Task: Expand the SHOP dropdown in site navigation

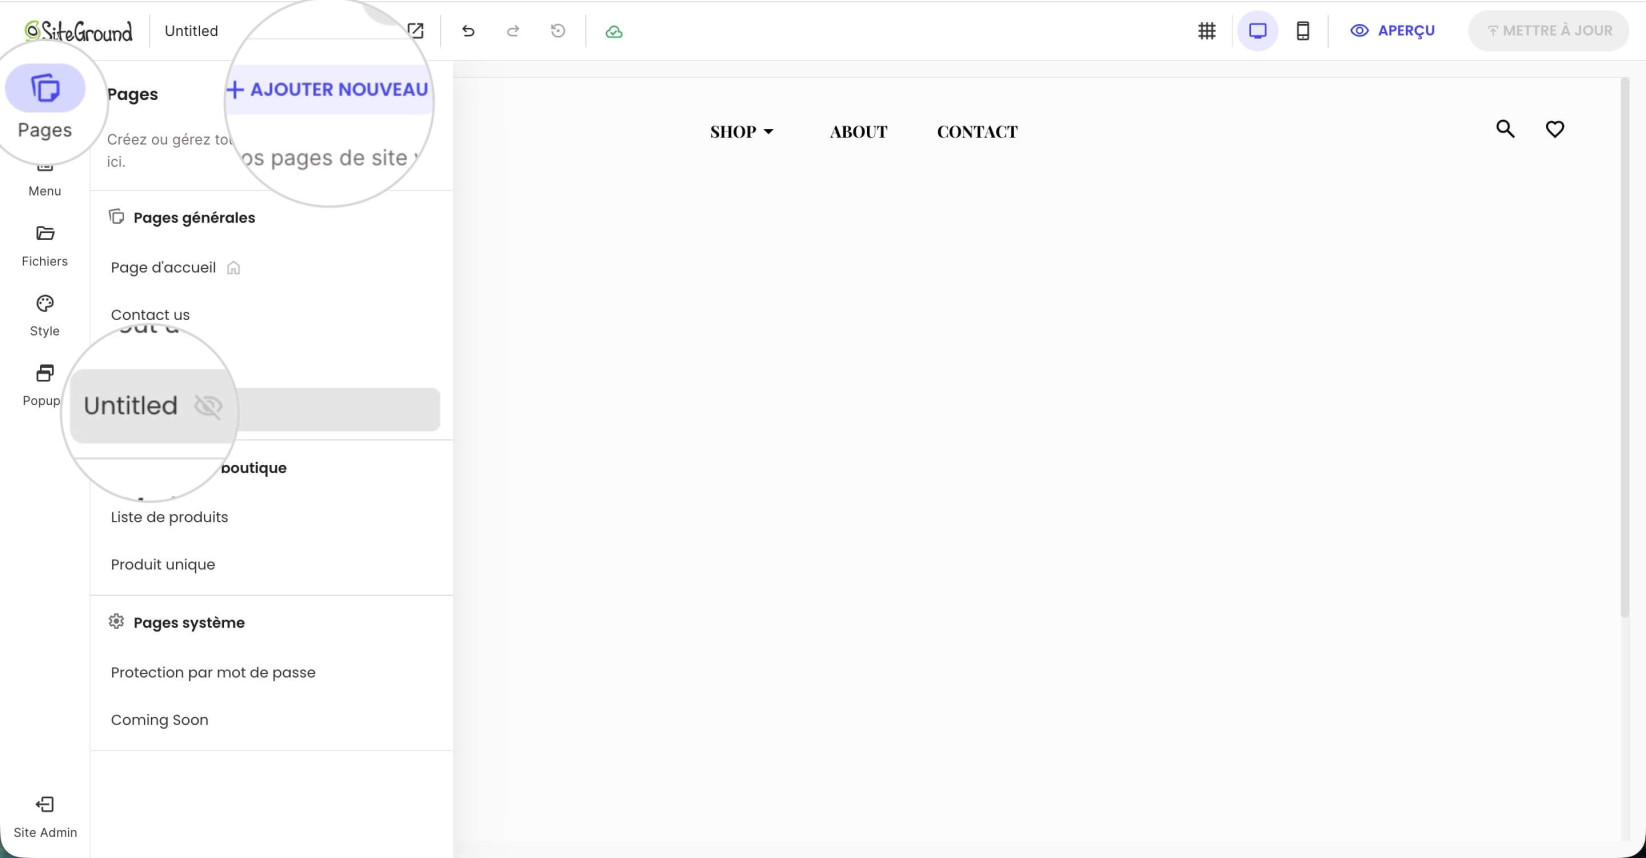Action: (742, 131)
